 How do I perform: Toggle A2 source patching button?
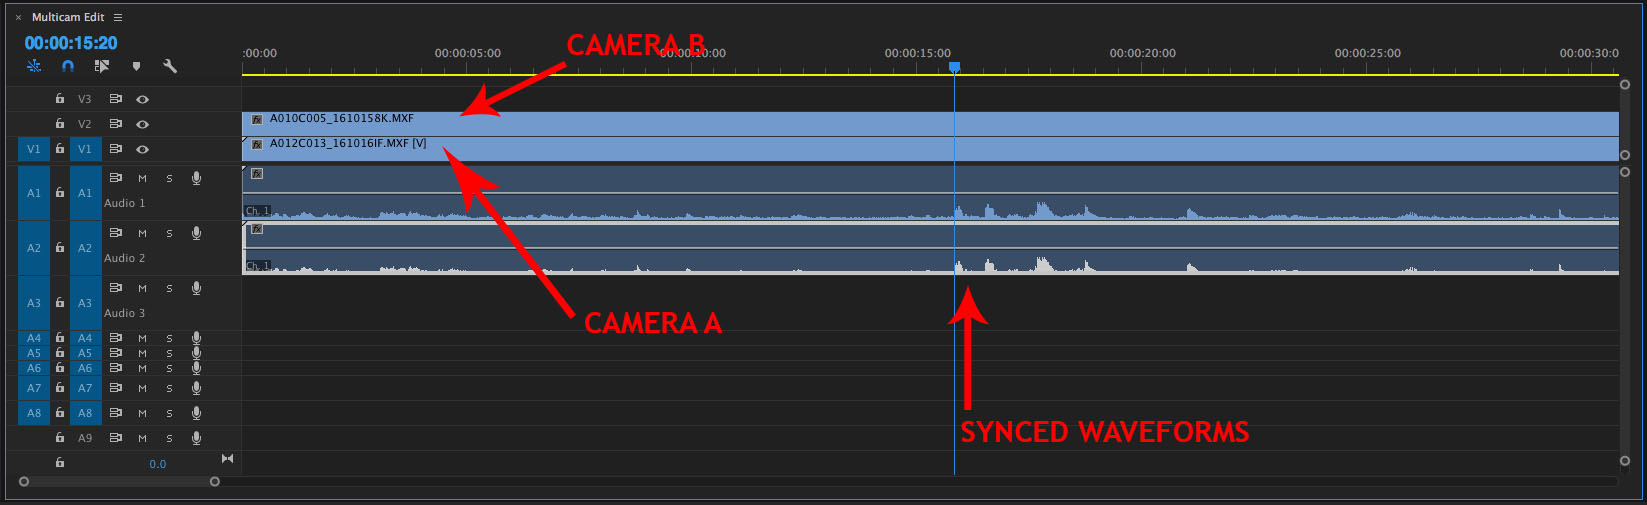(34, 248)
